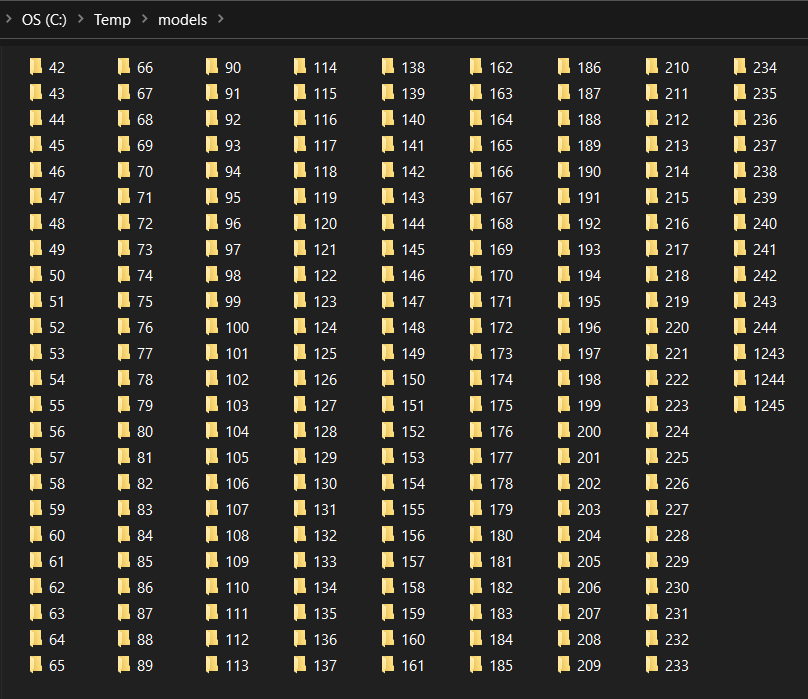Navigate to OS (C:) in breadcrumb
Image resolution: width=808 pixels, height=699 pixels.
pyautogui.click(x=44, y=20)
